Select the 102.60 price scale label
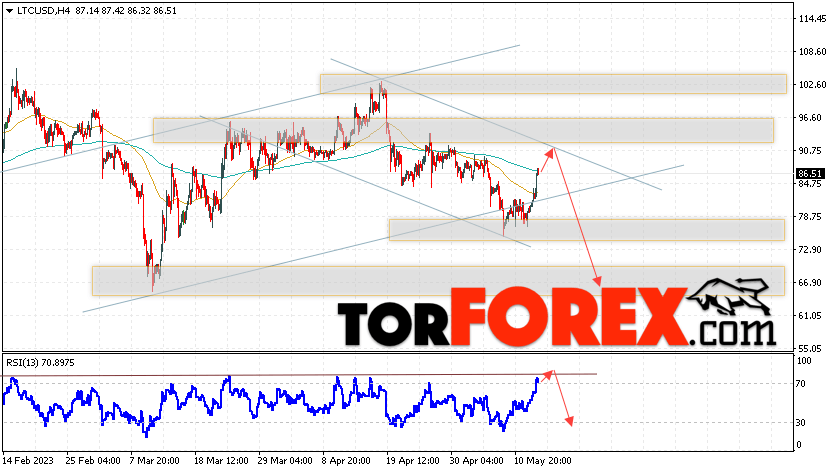This screenshot has width=833, height=472. (x=812, y=85)
